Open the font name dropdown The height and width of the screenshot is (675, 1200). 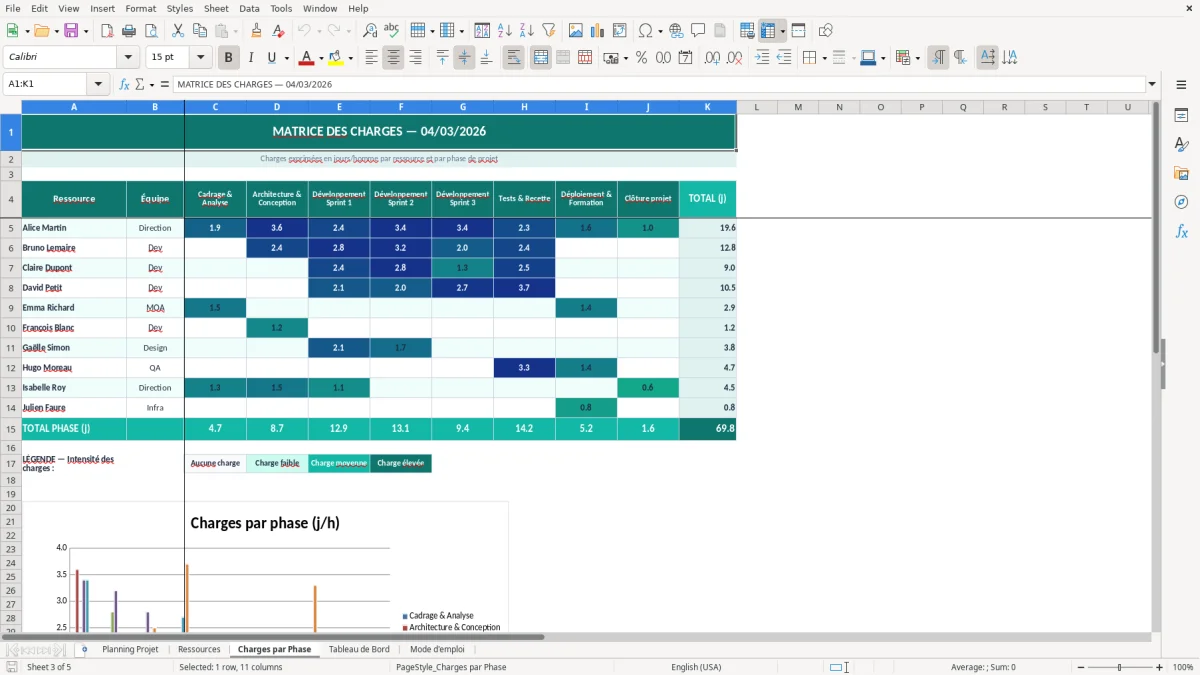point(128,58)
